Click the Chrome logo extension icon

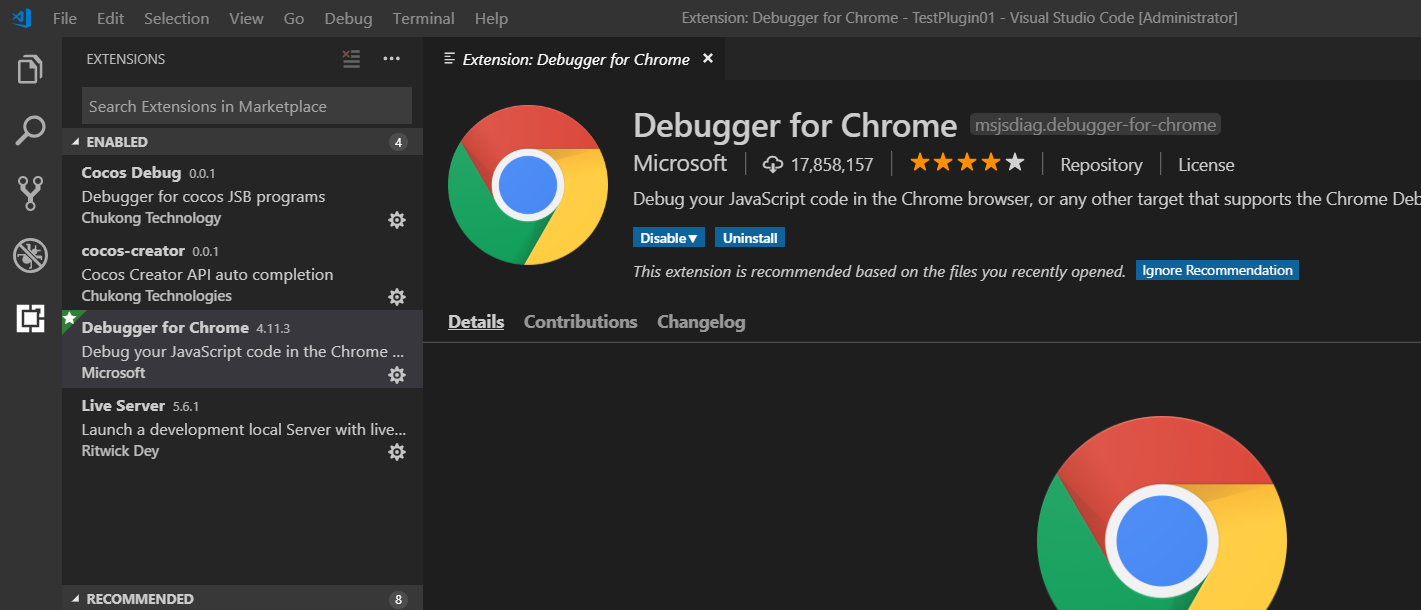pyautogui.click(x=528, y=185)
